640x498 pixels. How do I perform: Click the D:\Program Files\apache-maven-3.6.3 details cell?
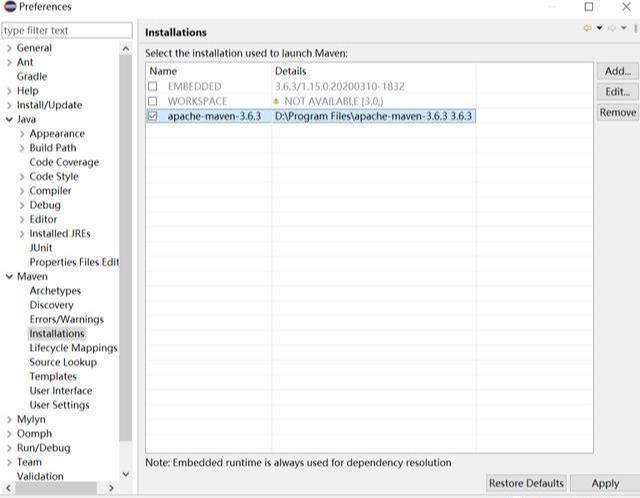click(x=373, y=116)
